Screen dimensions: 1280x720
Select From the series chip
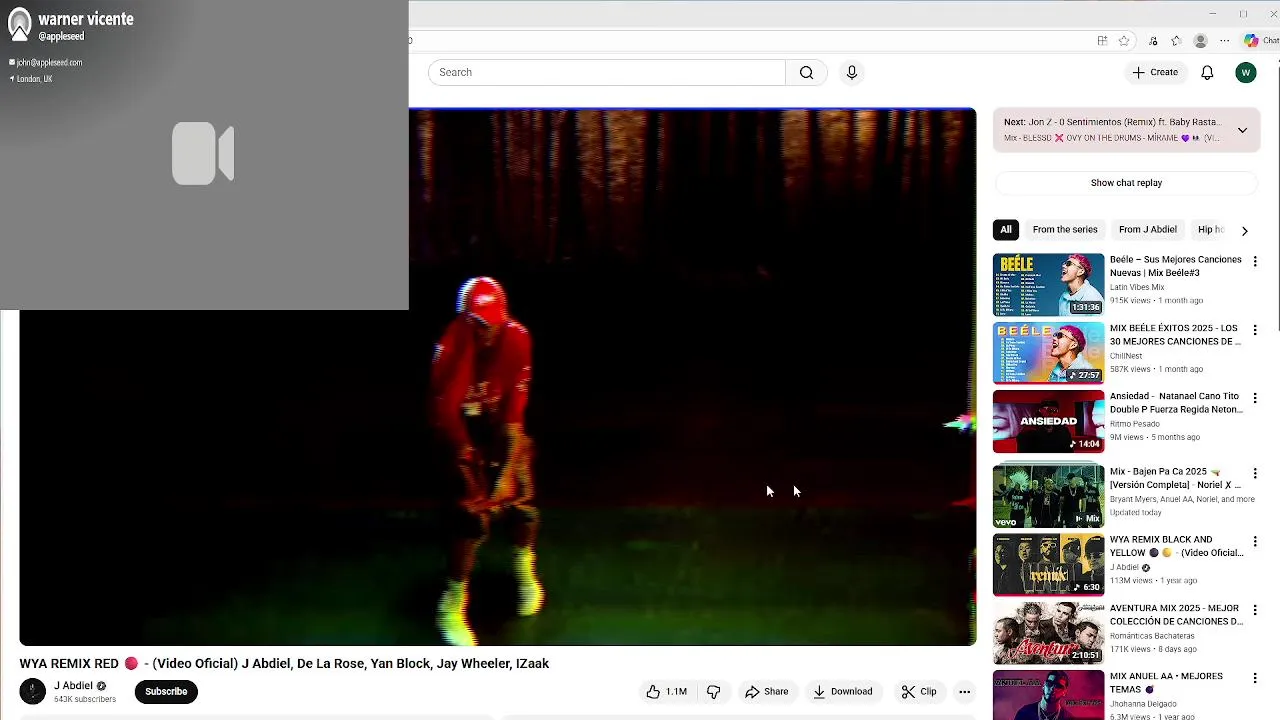[x=1065, y=230]
